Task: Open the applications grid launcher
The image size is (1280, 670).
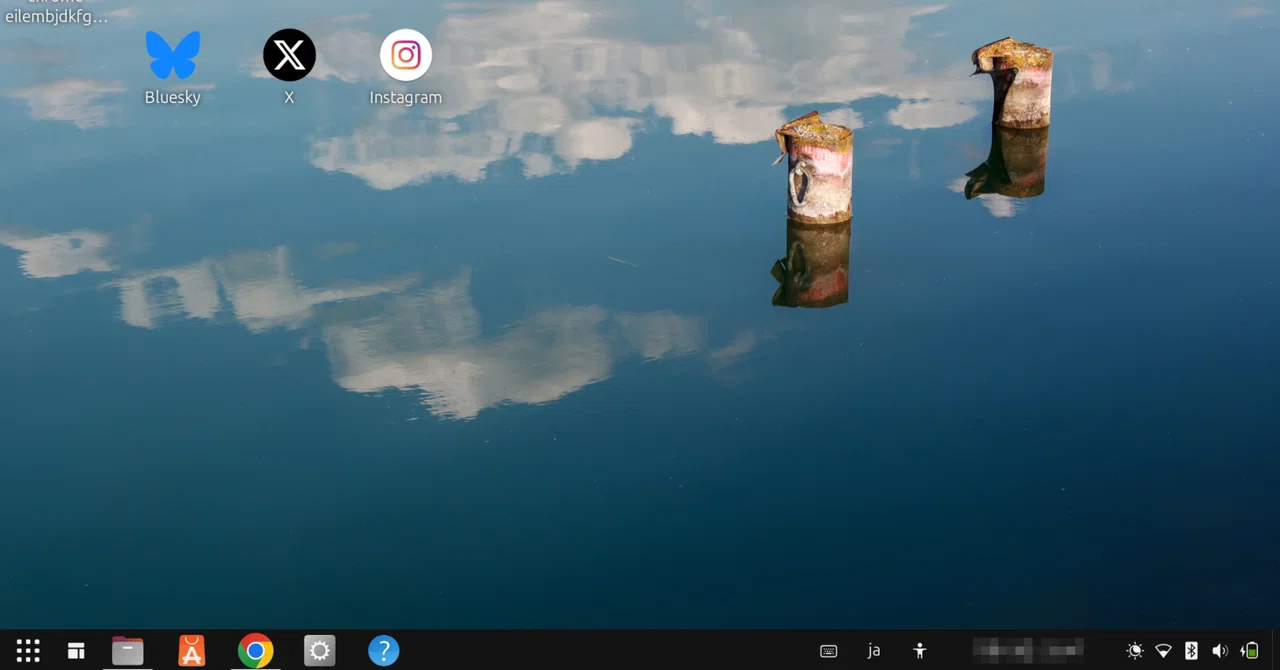Action: click(x=28, y=651)
